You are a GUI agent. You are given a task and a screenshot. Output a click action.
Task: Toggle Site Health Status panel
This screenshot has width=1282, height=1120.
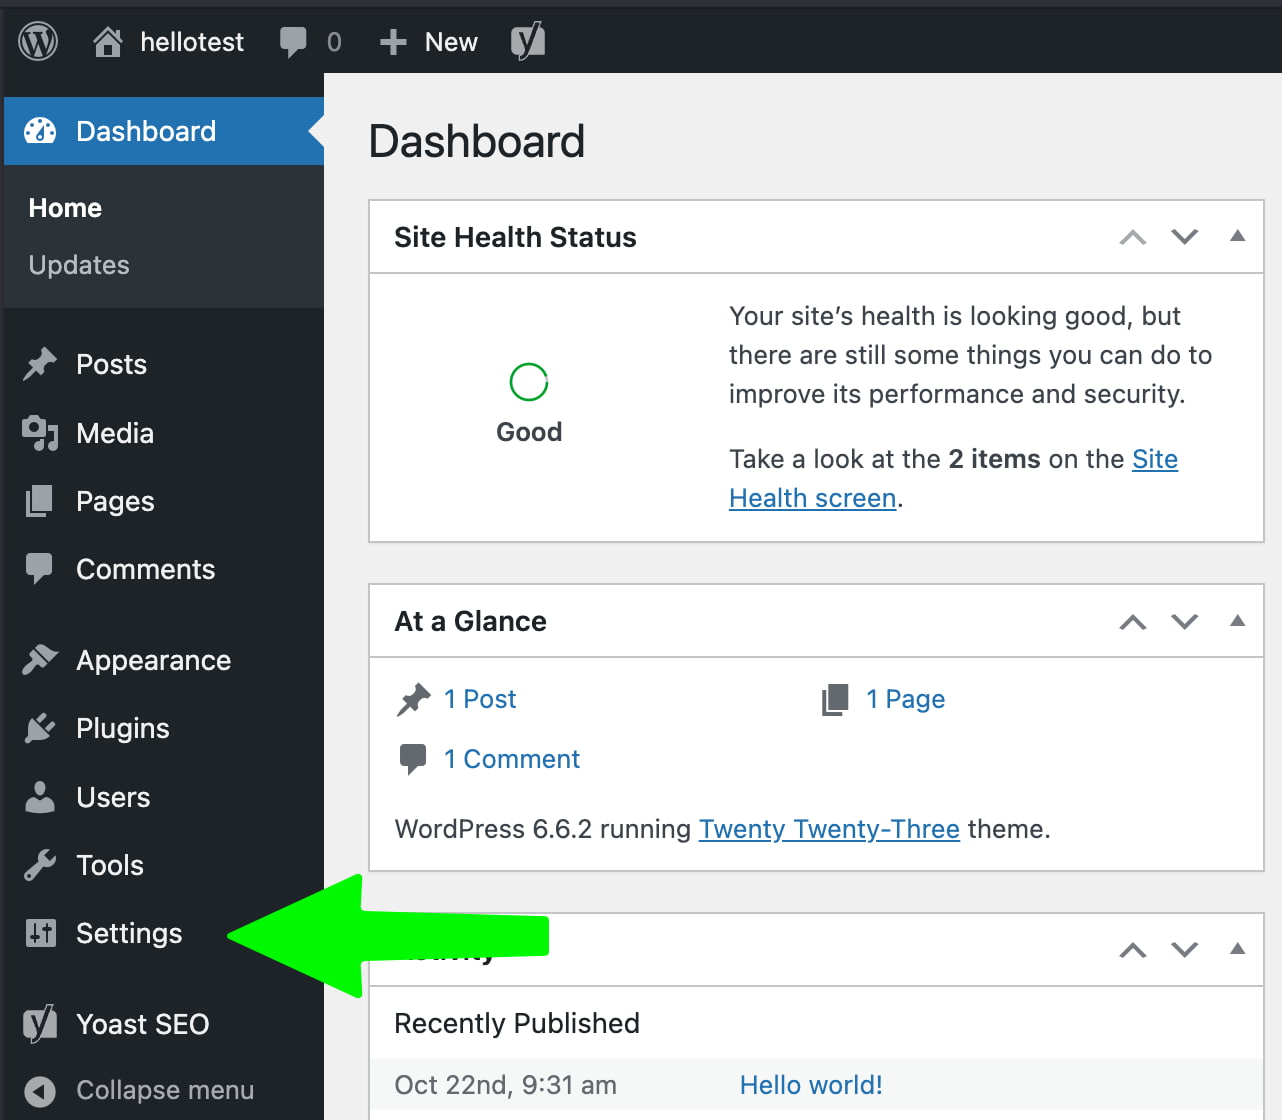(x=1237, y=236)
